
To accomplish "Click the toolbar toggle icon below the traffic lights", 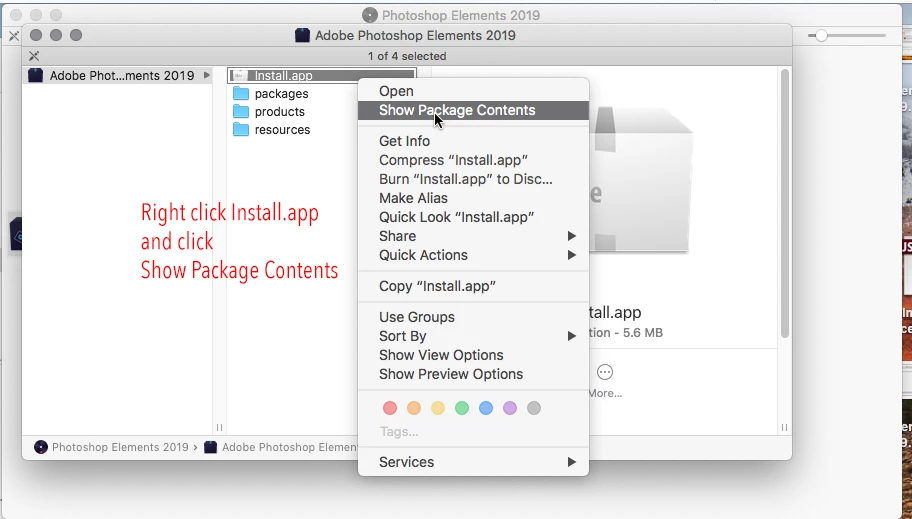I will (x=34, y=56).
